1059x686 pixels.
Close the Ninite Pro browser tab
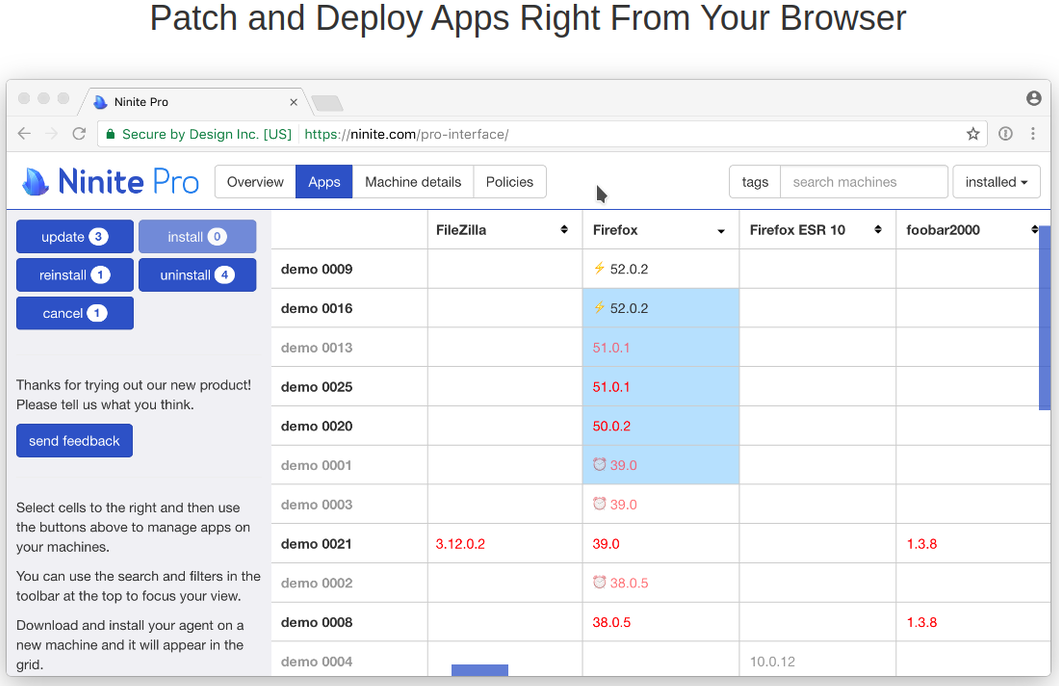click(293, 102)
